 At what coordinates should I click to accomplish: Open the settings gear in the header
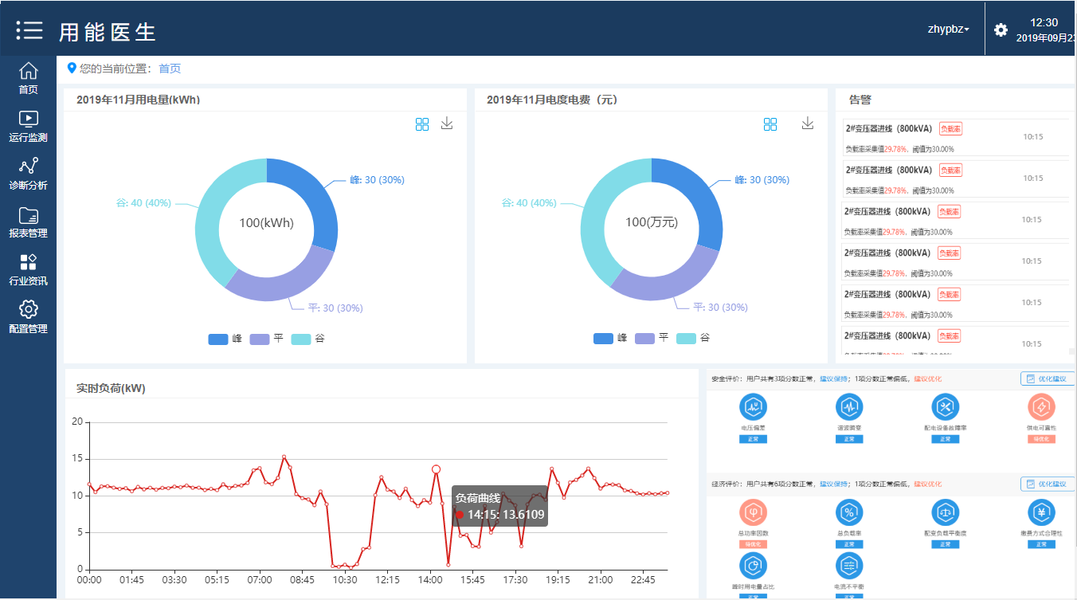coord(1001,30)
